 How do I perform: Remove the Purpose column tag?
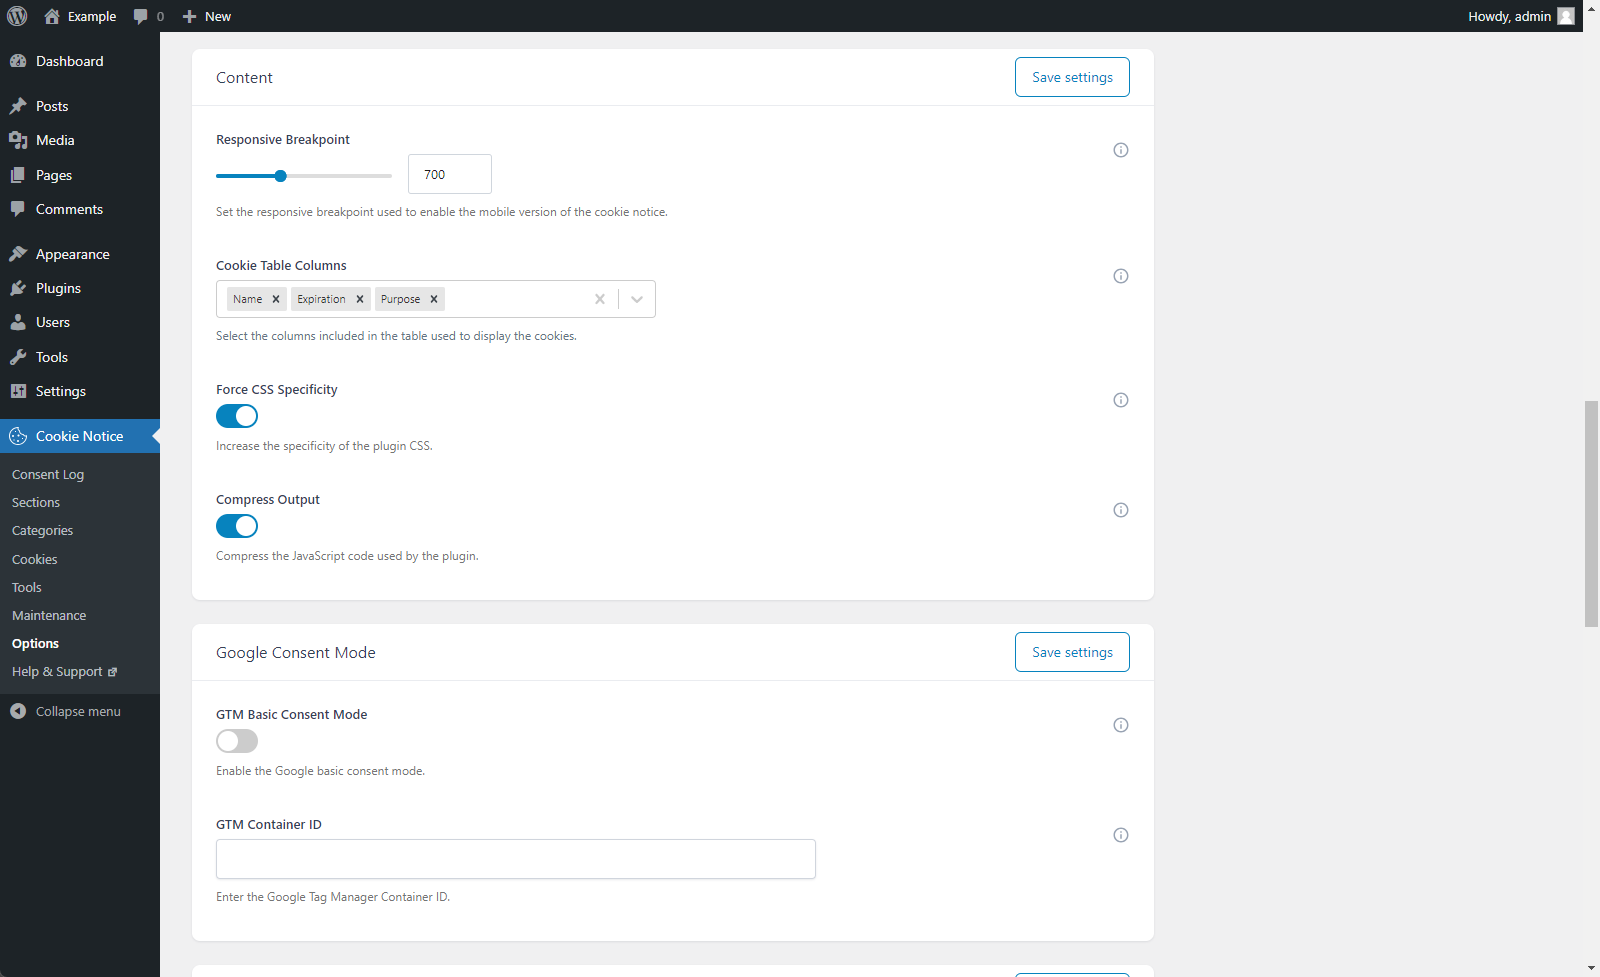click(x=434, y=299)
